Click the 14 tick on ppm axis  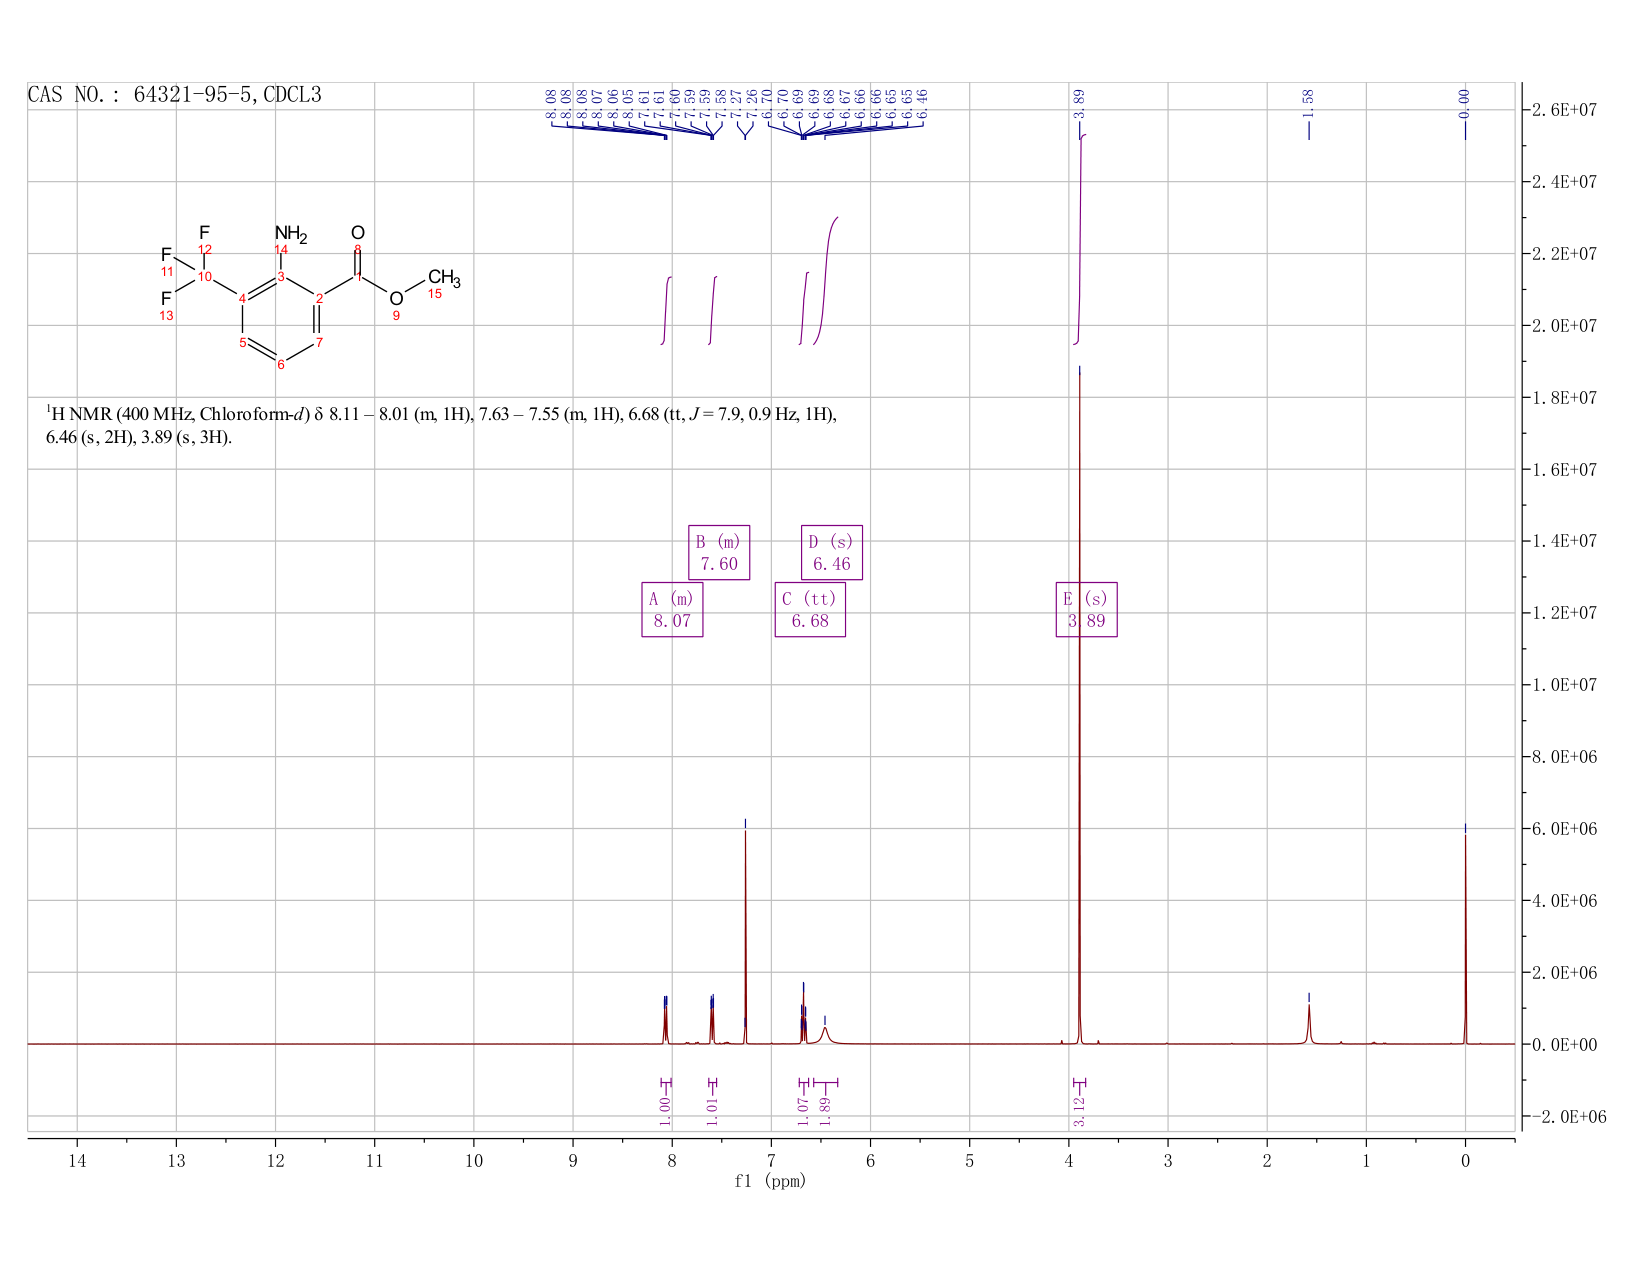[77, 1161]
